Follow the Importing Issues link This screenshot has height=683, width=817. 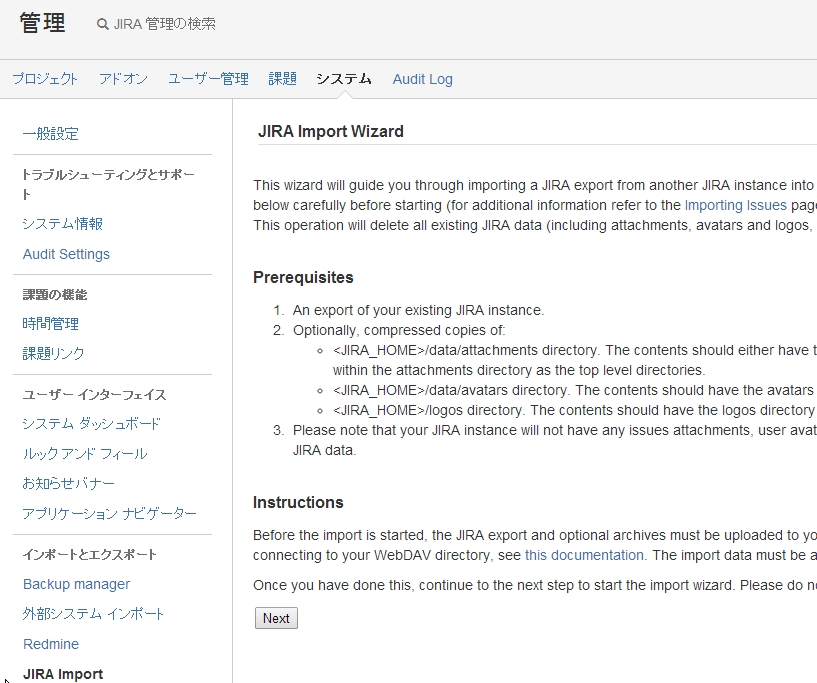point(735,205)
